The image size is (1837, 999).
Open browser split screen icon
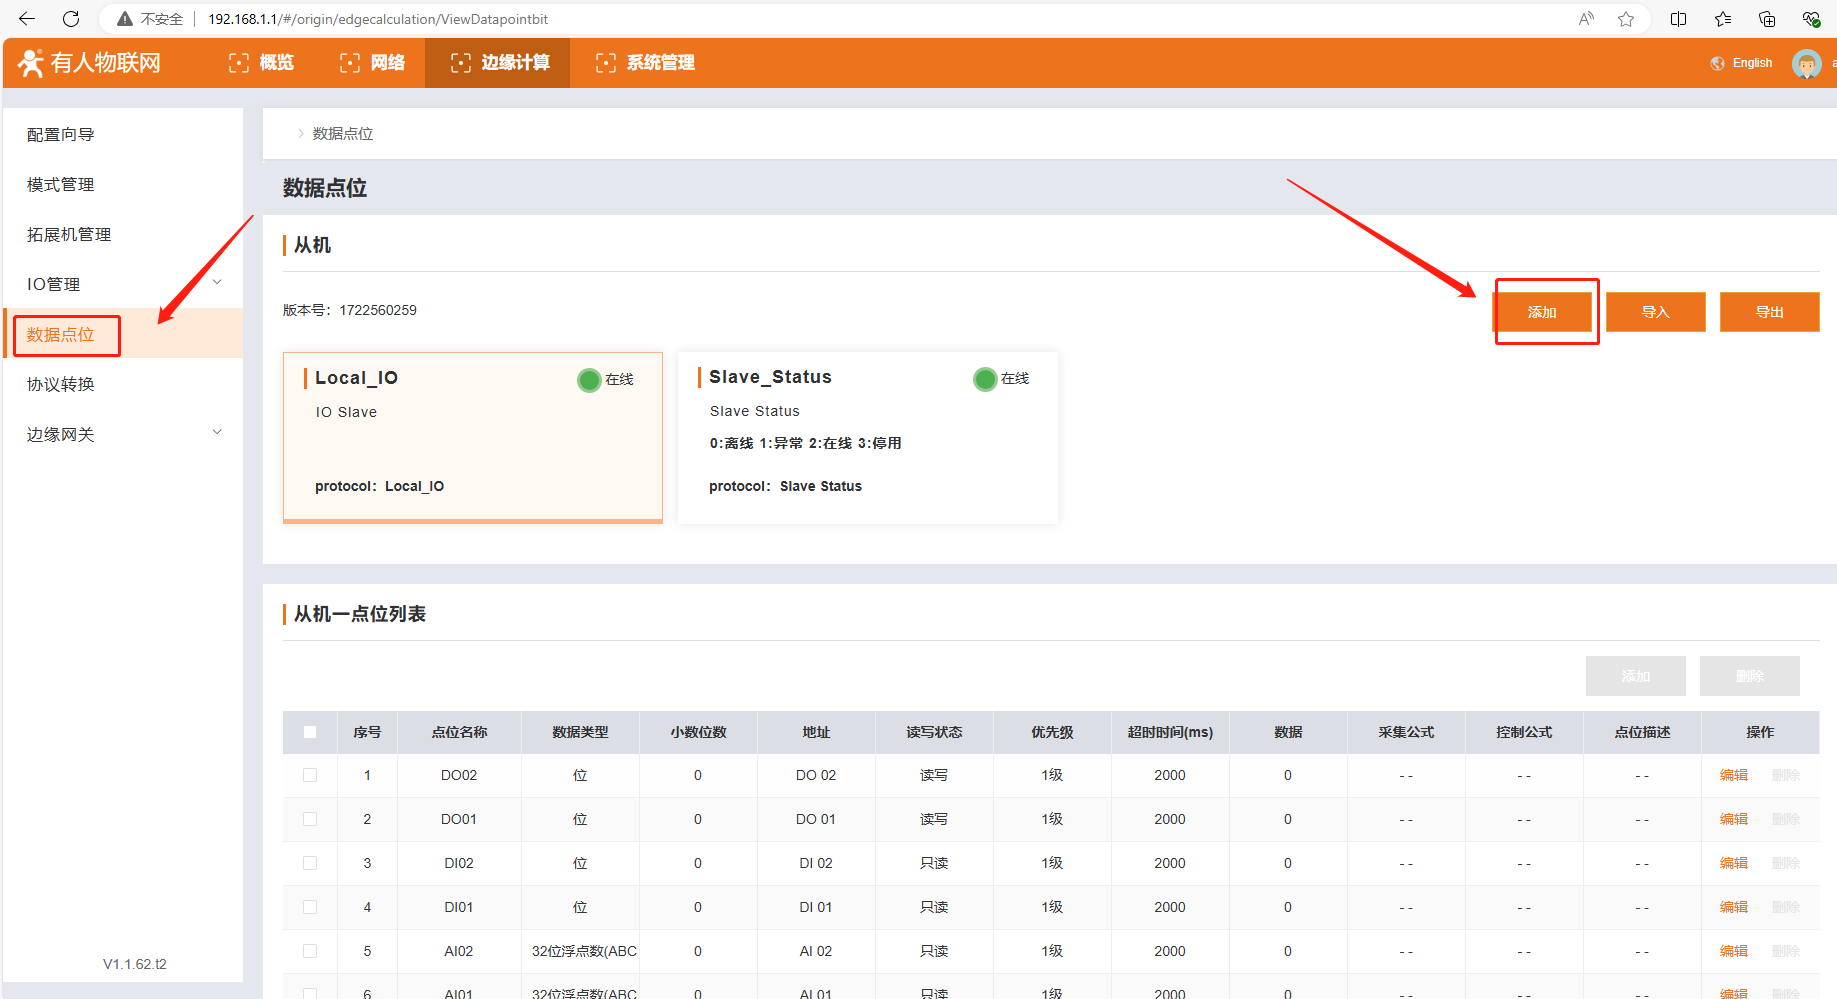pyautogui.click(x=1678, y=19)
